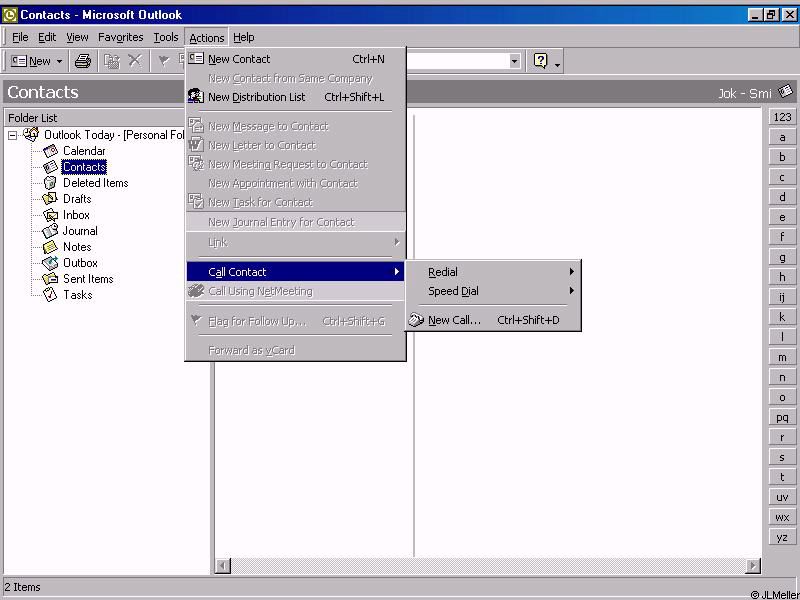Click the Move to Folder toolbar icon
800x600 pixels.
tap(112, 61)
